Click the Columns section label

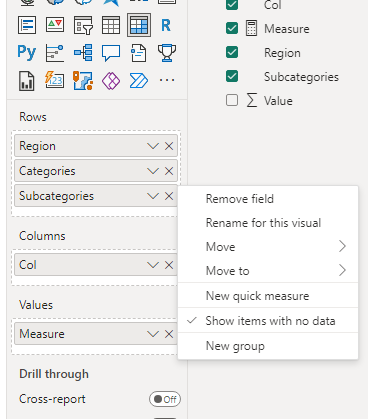tap(42, 236)
